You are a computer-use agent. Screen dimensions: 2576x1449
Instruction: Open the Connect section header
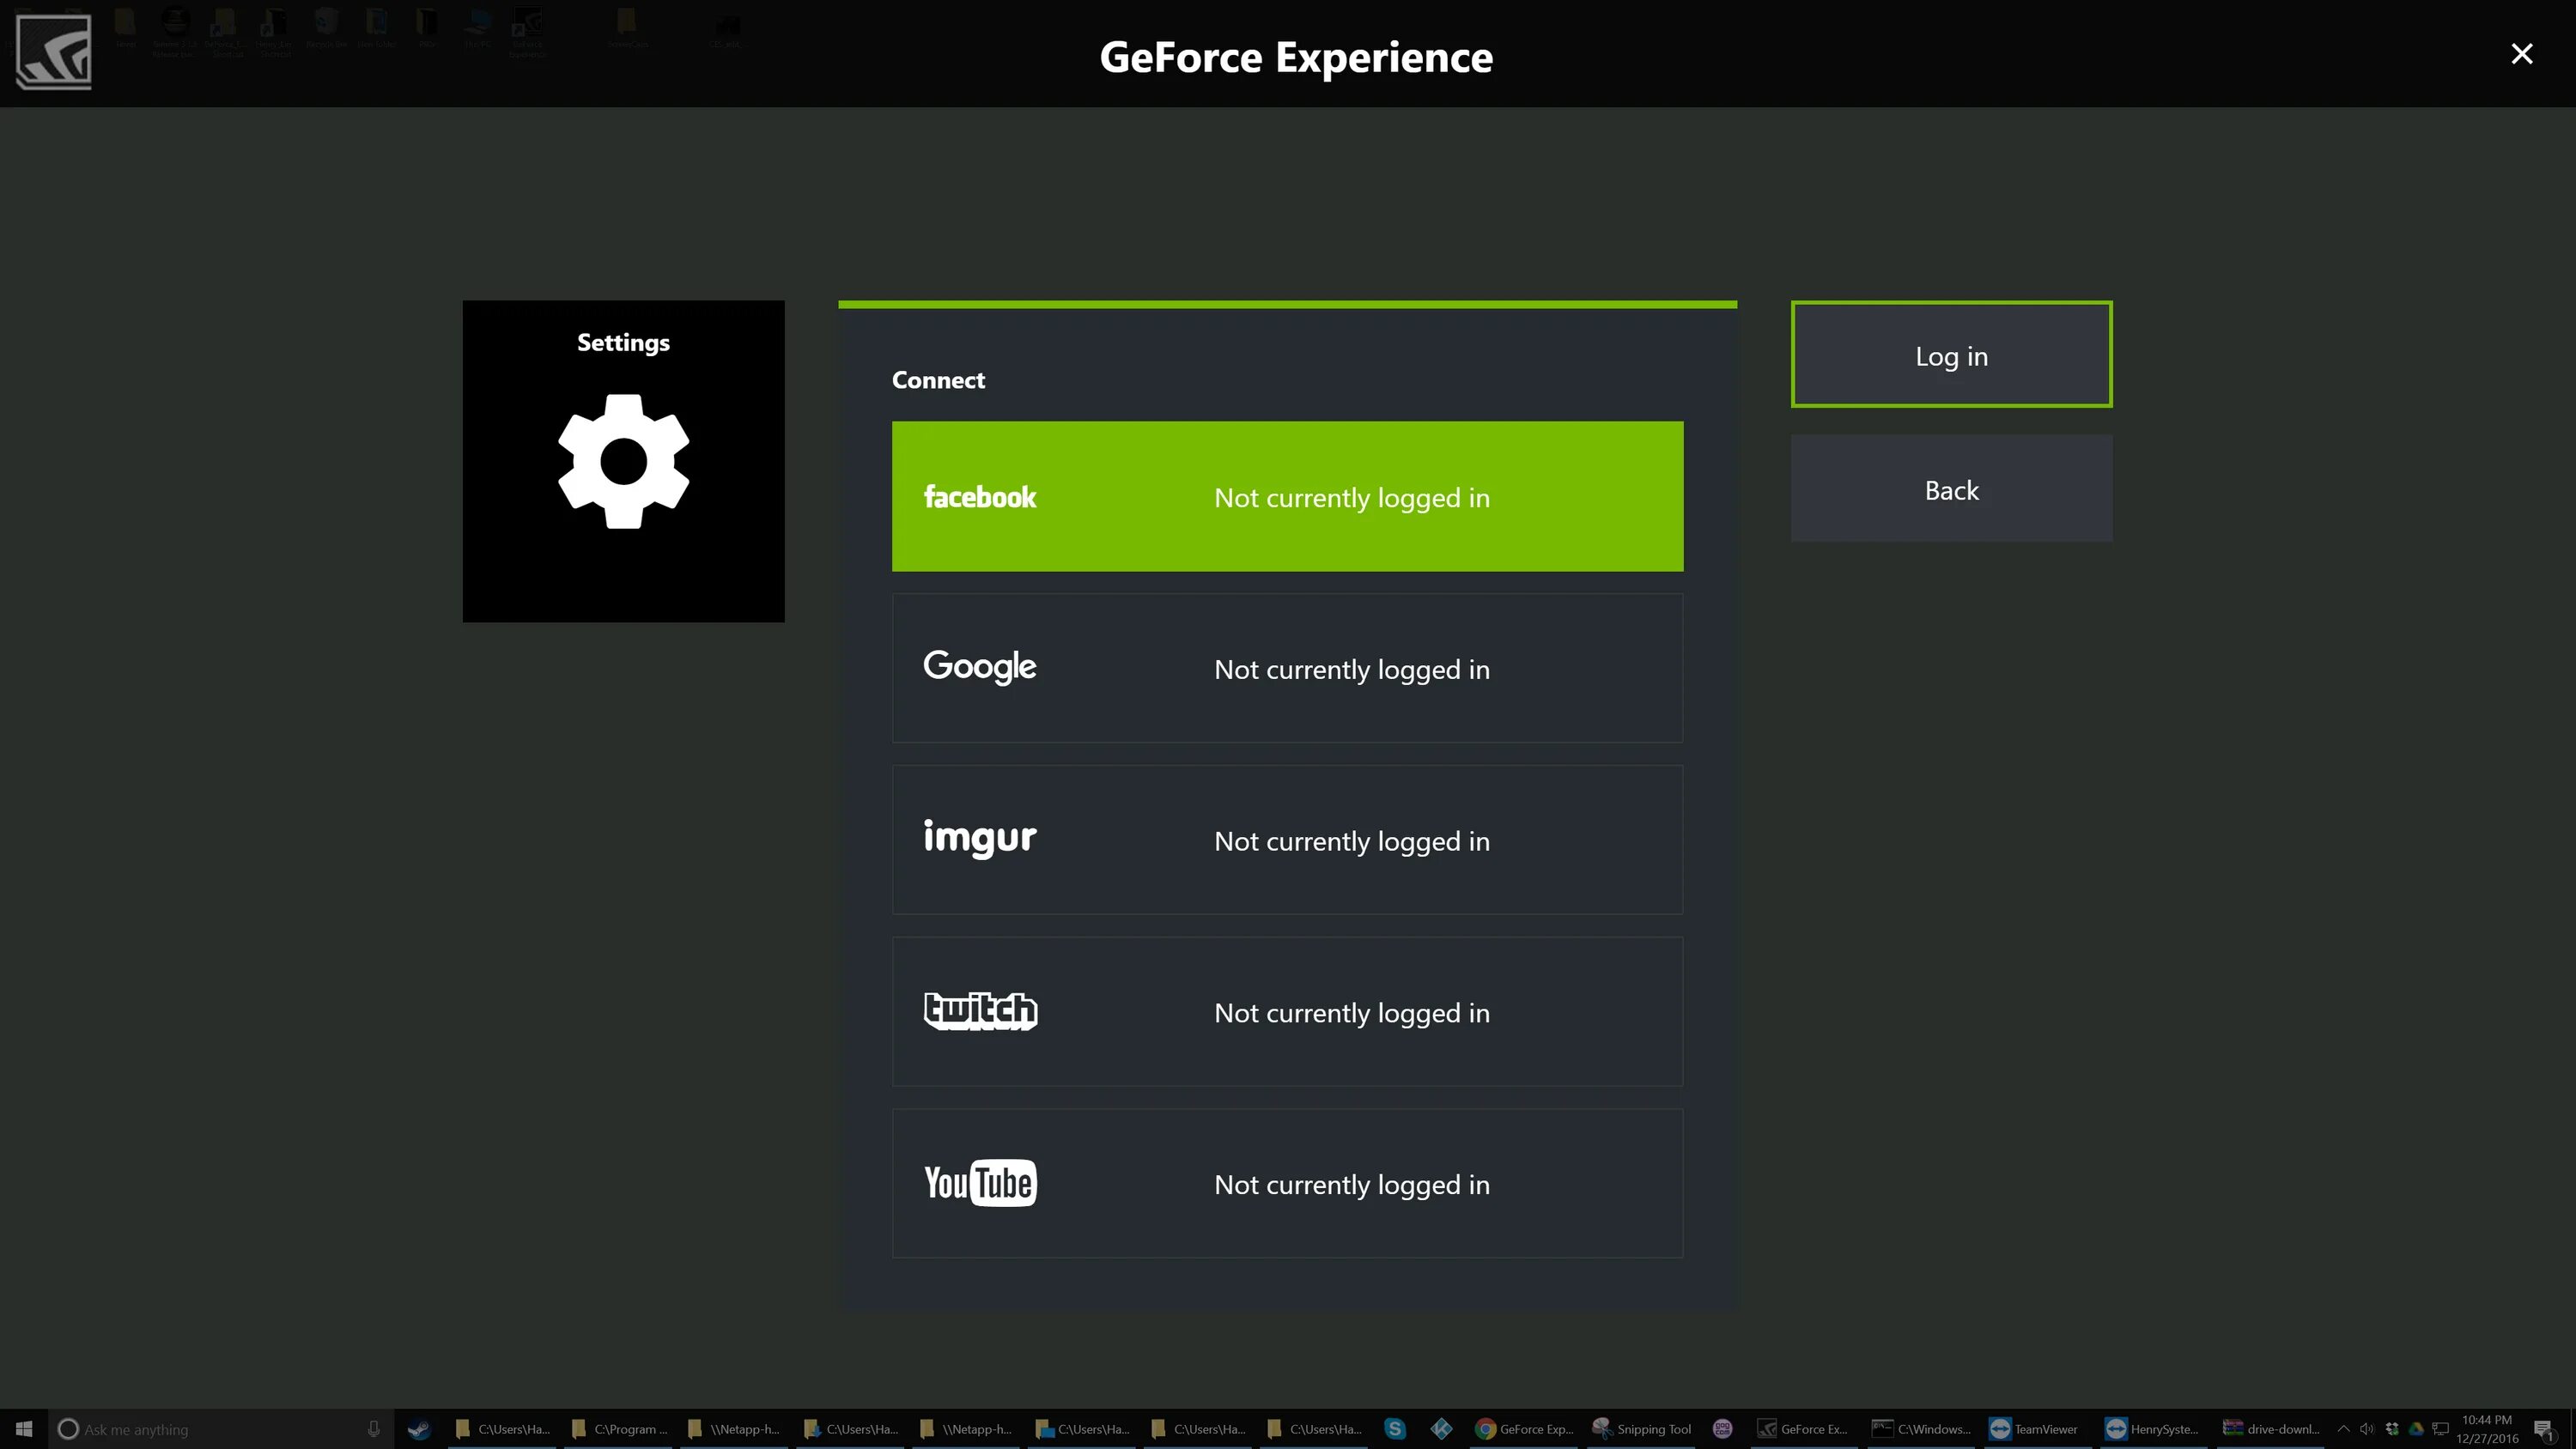[938, 379]
